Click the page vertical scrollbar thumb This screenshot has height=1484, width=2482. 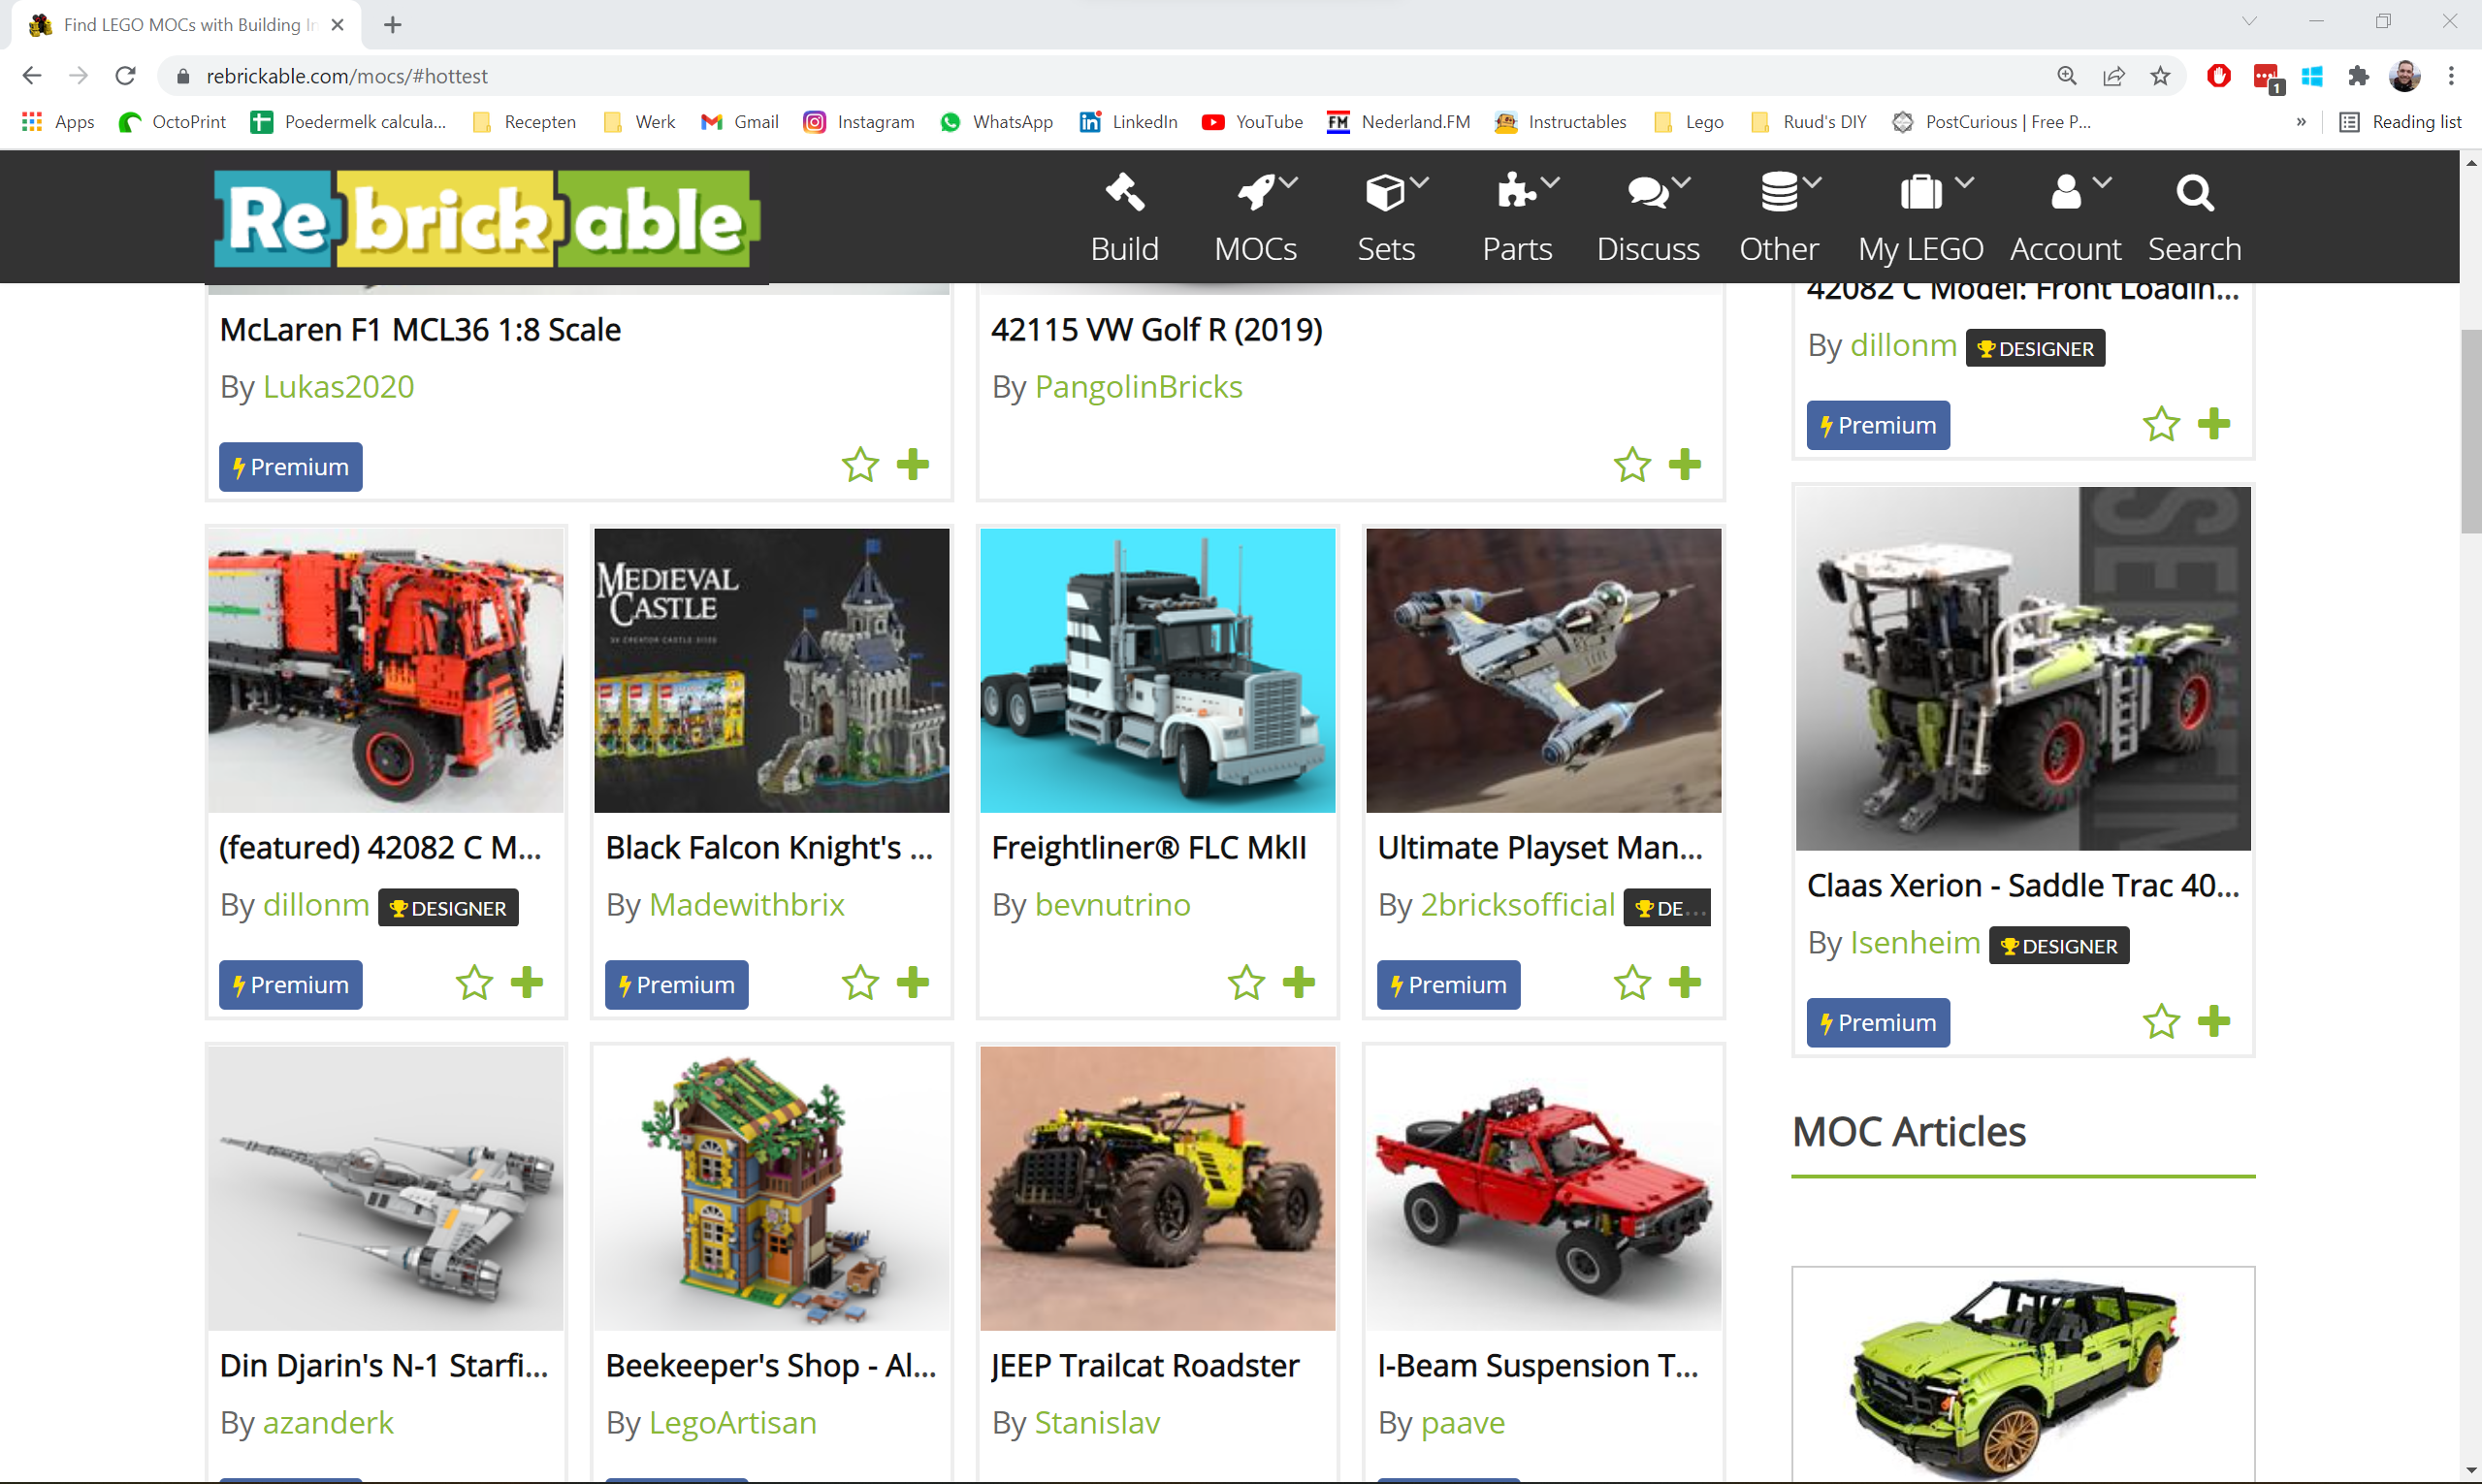(2470, 430)
